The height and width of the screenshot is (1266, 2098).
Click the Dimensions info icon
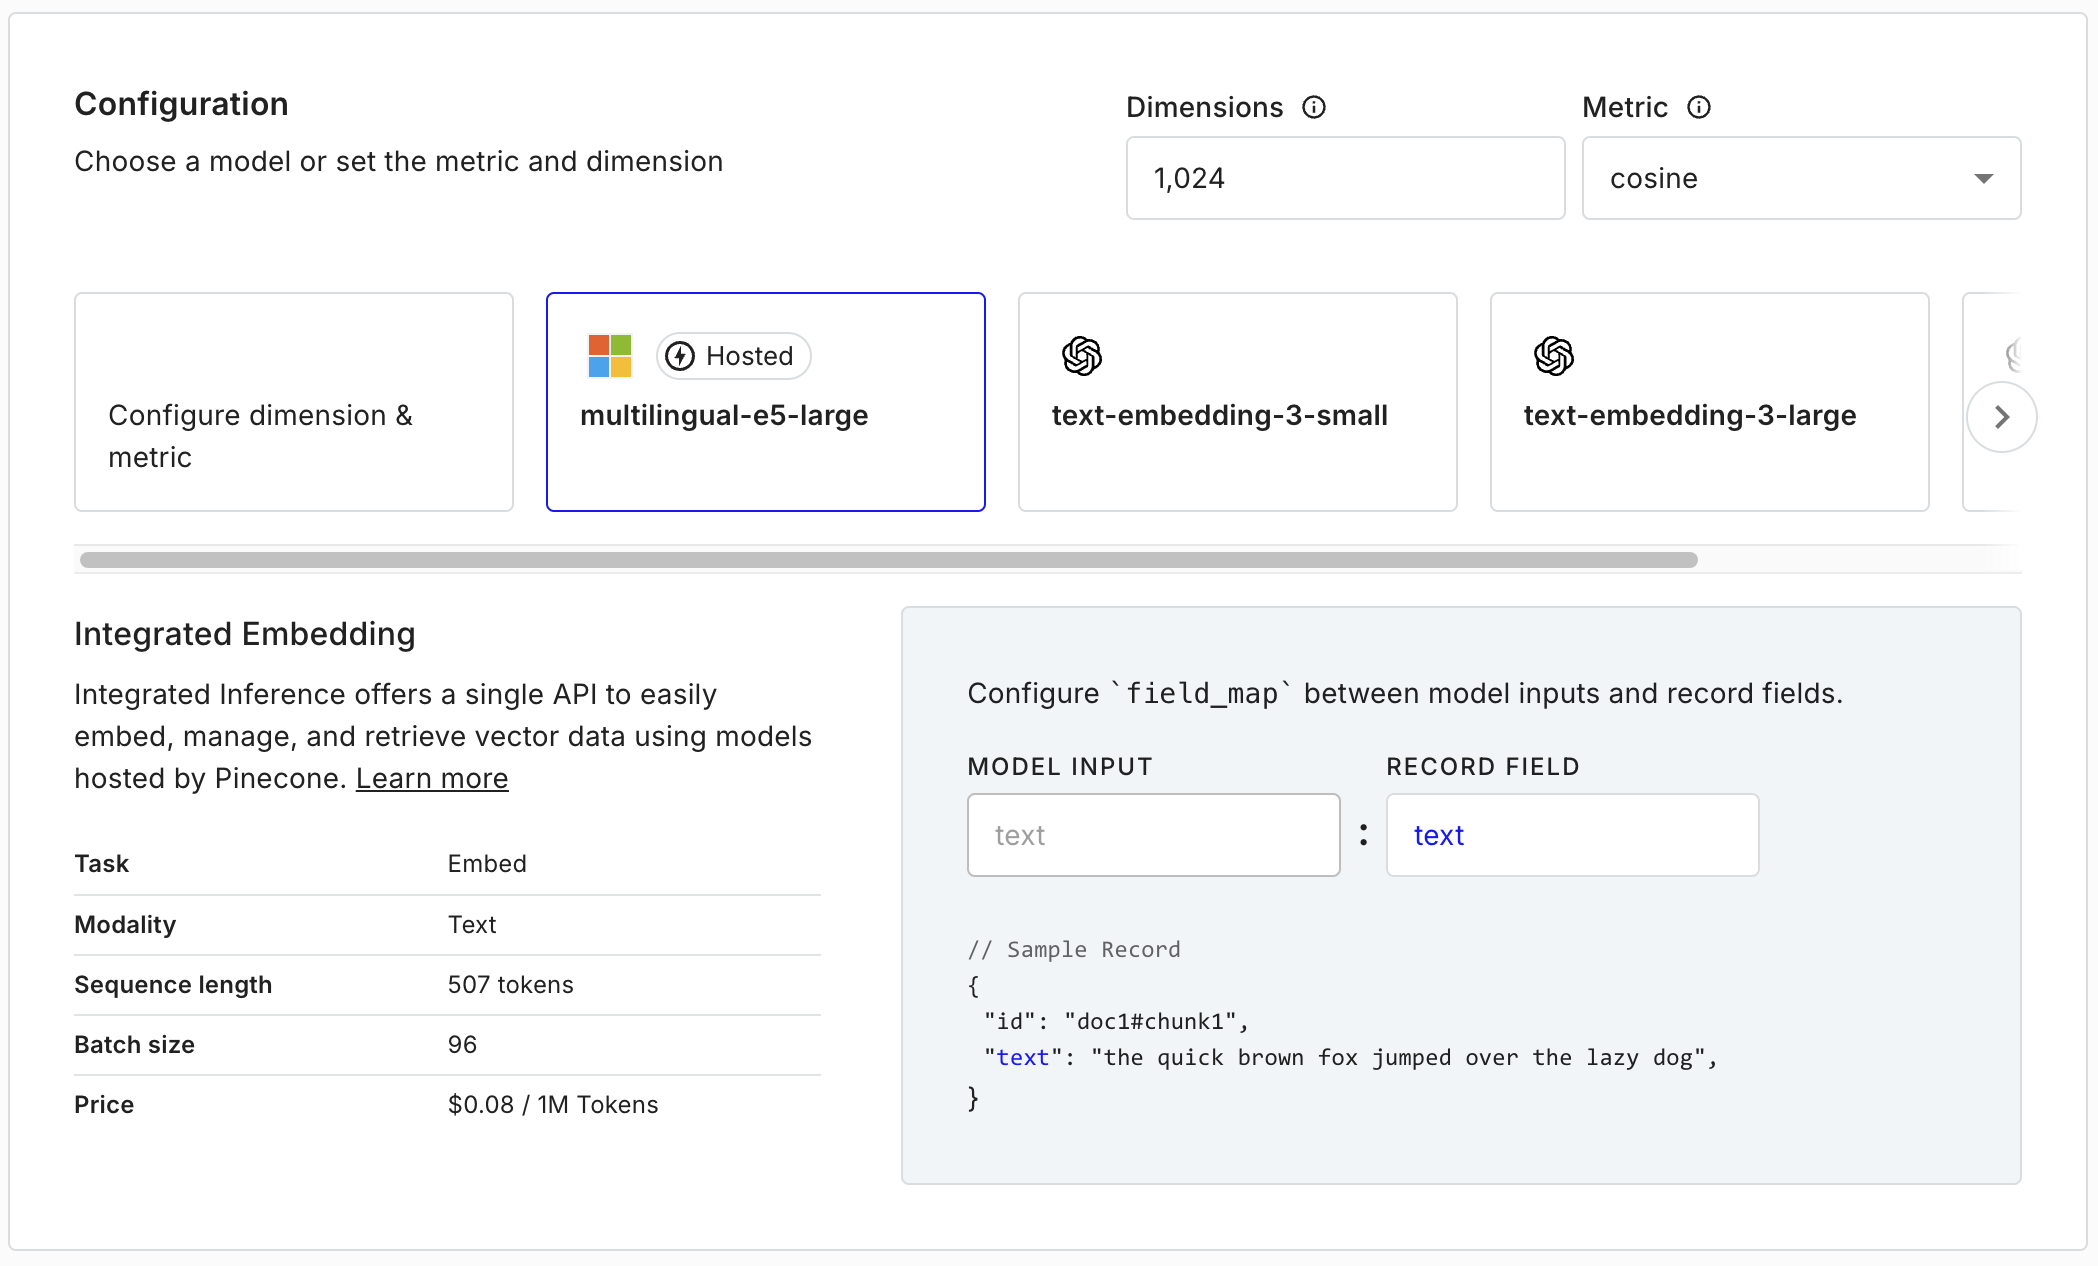tap(1314, 107)
